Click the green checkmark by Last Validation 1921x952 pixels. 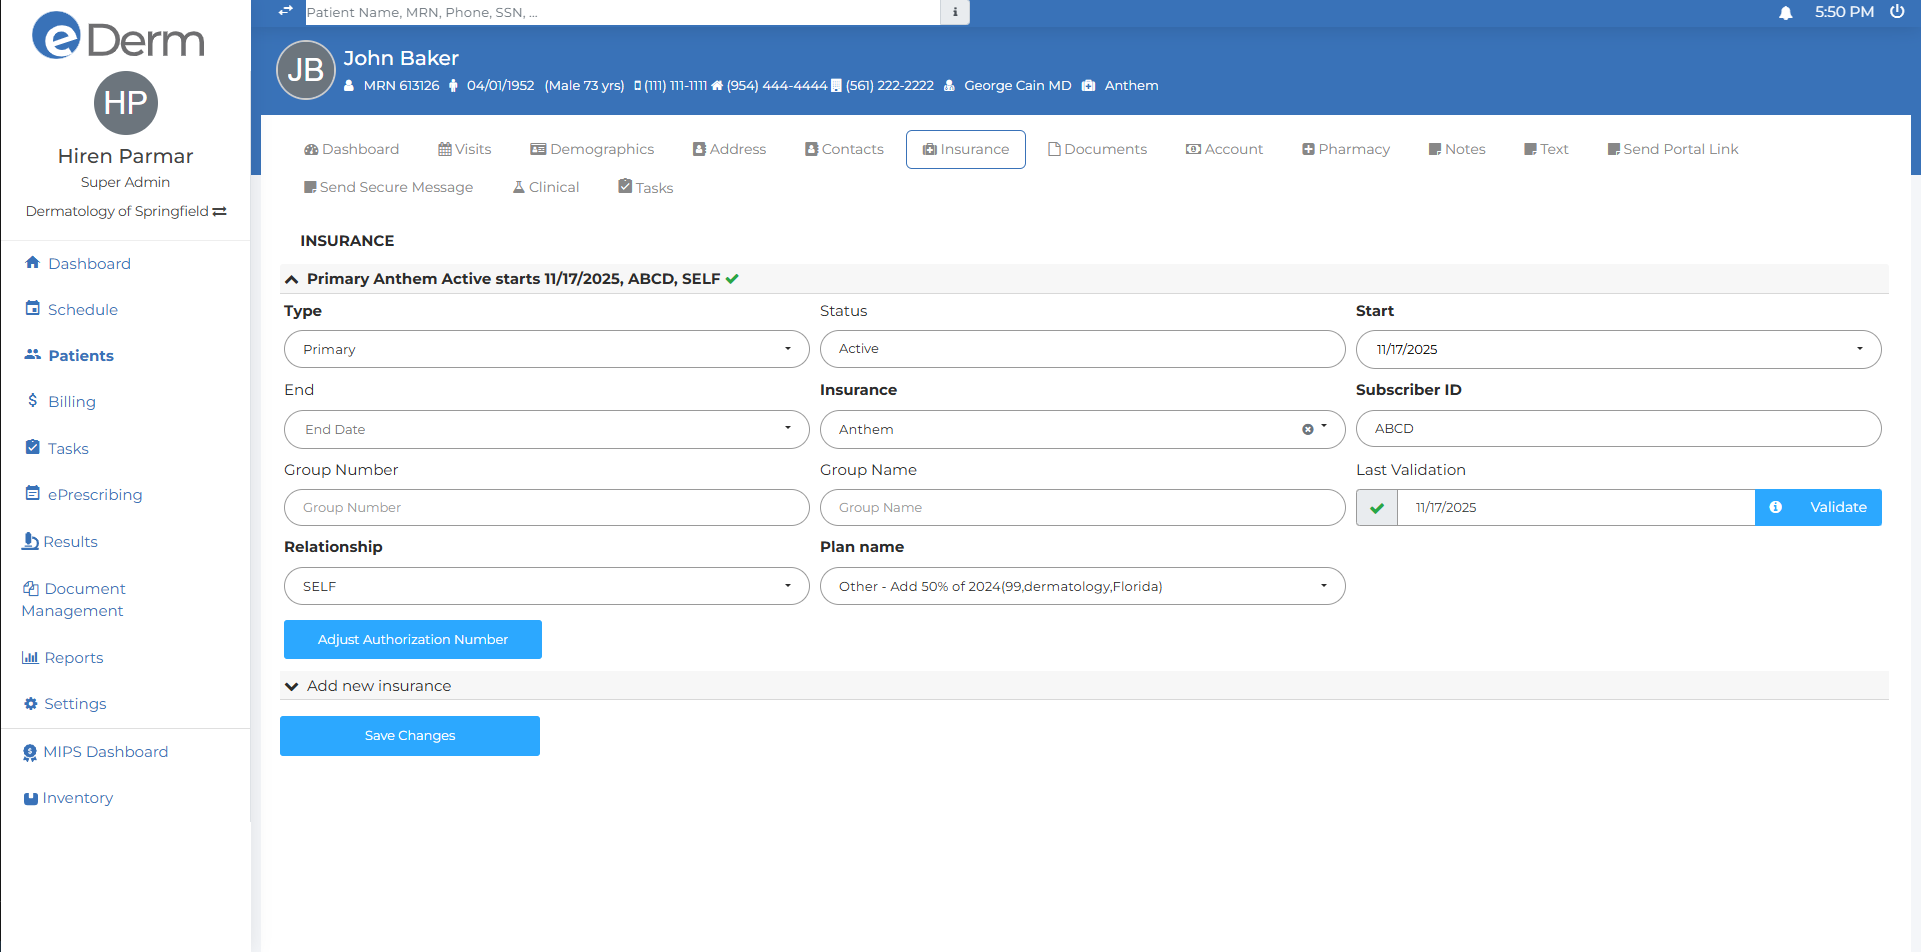1377,508
